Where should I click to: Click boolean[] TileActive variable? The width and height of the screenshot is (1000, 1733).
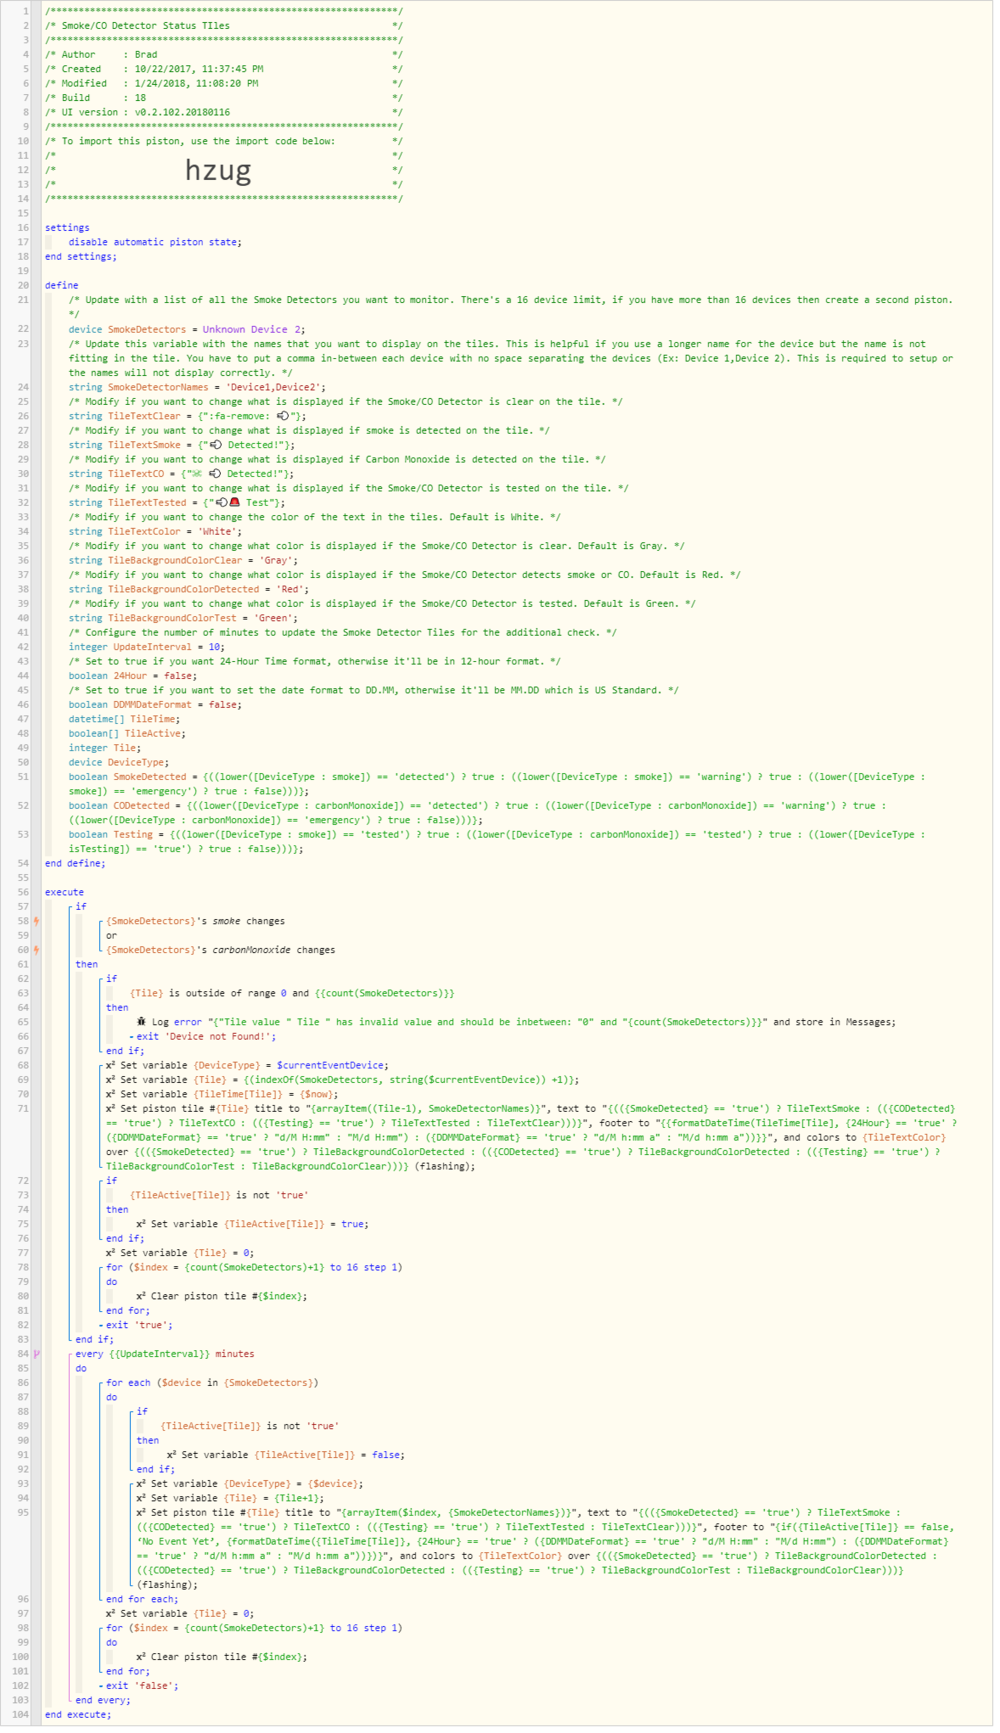pos(127,736)
